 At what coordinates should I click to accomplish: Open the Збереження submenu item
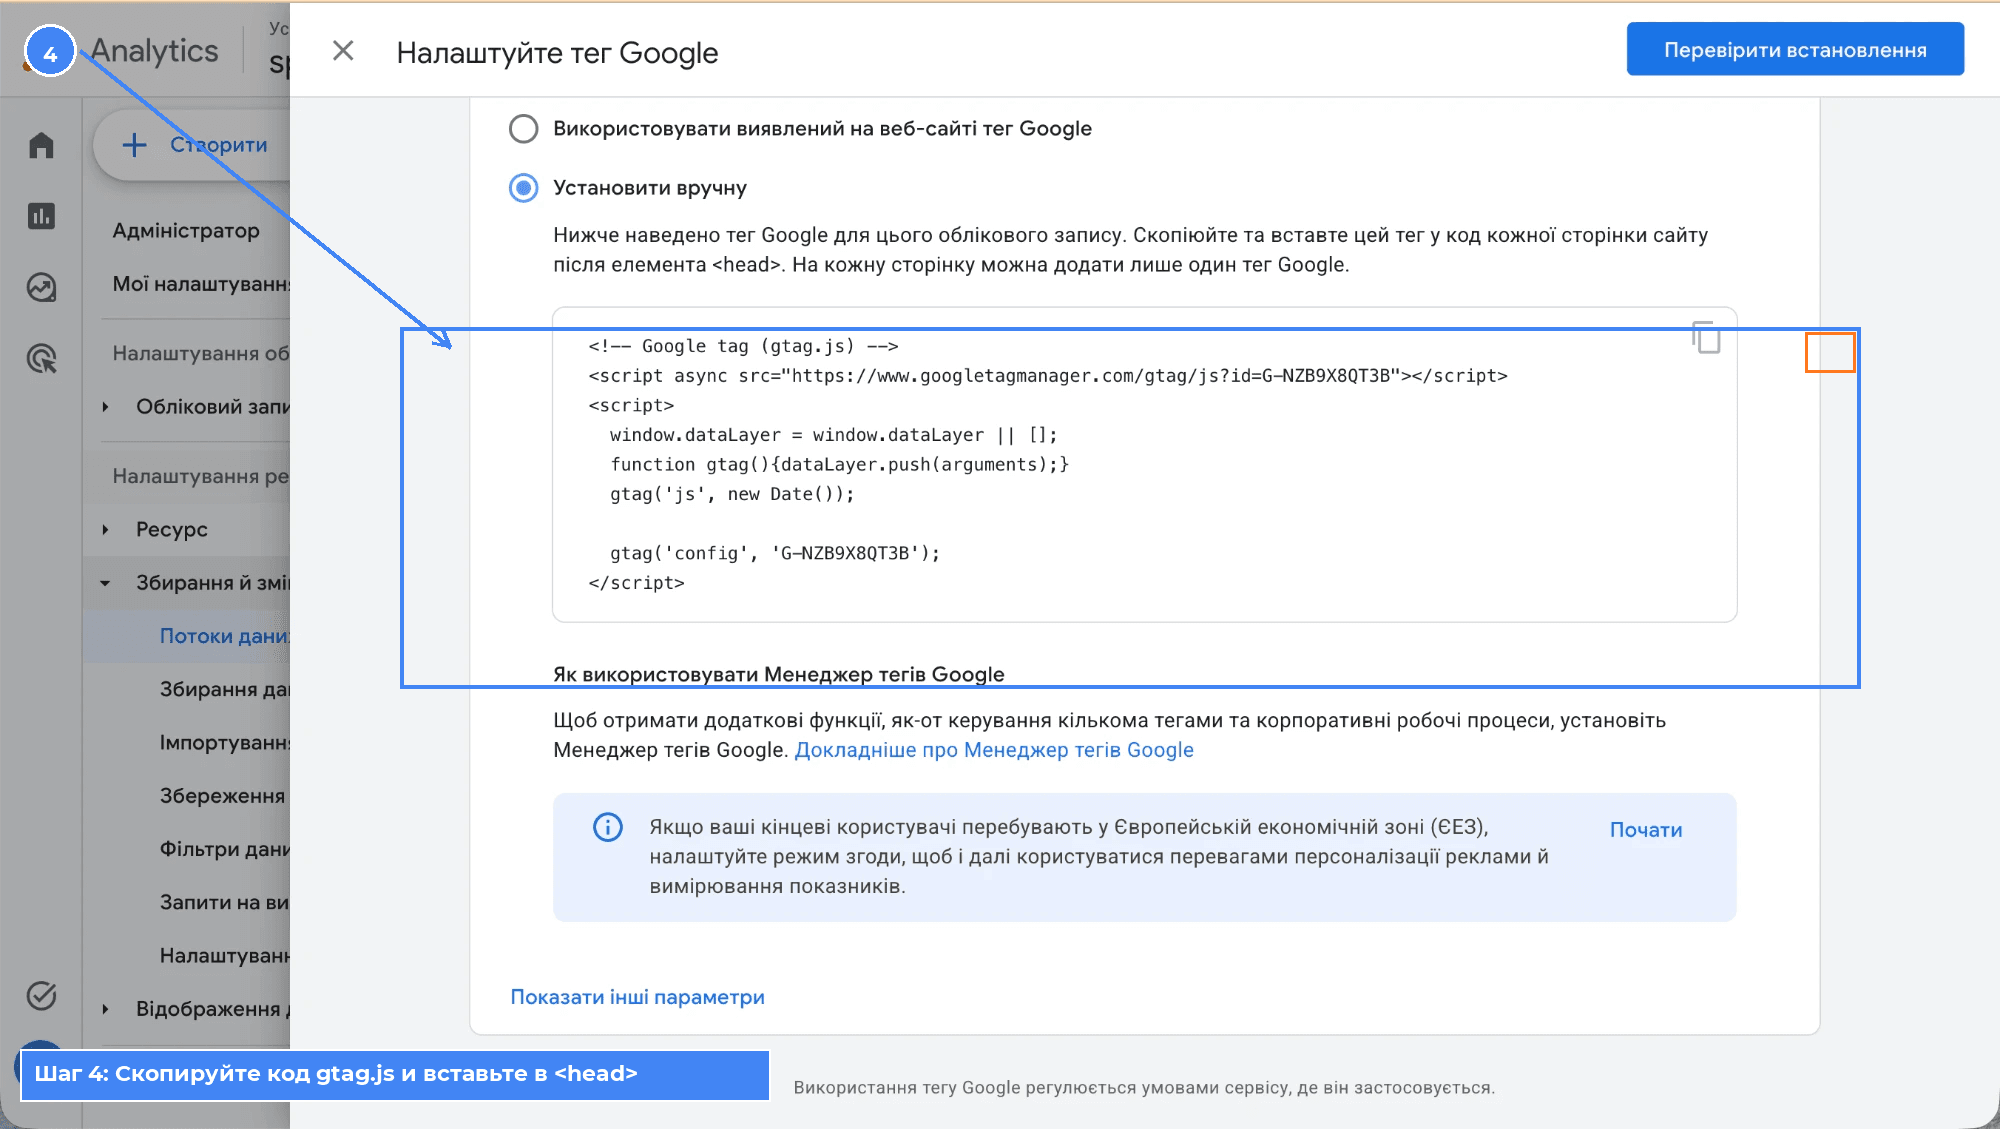coord(223,796)
